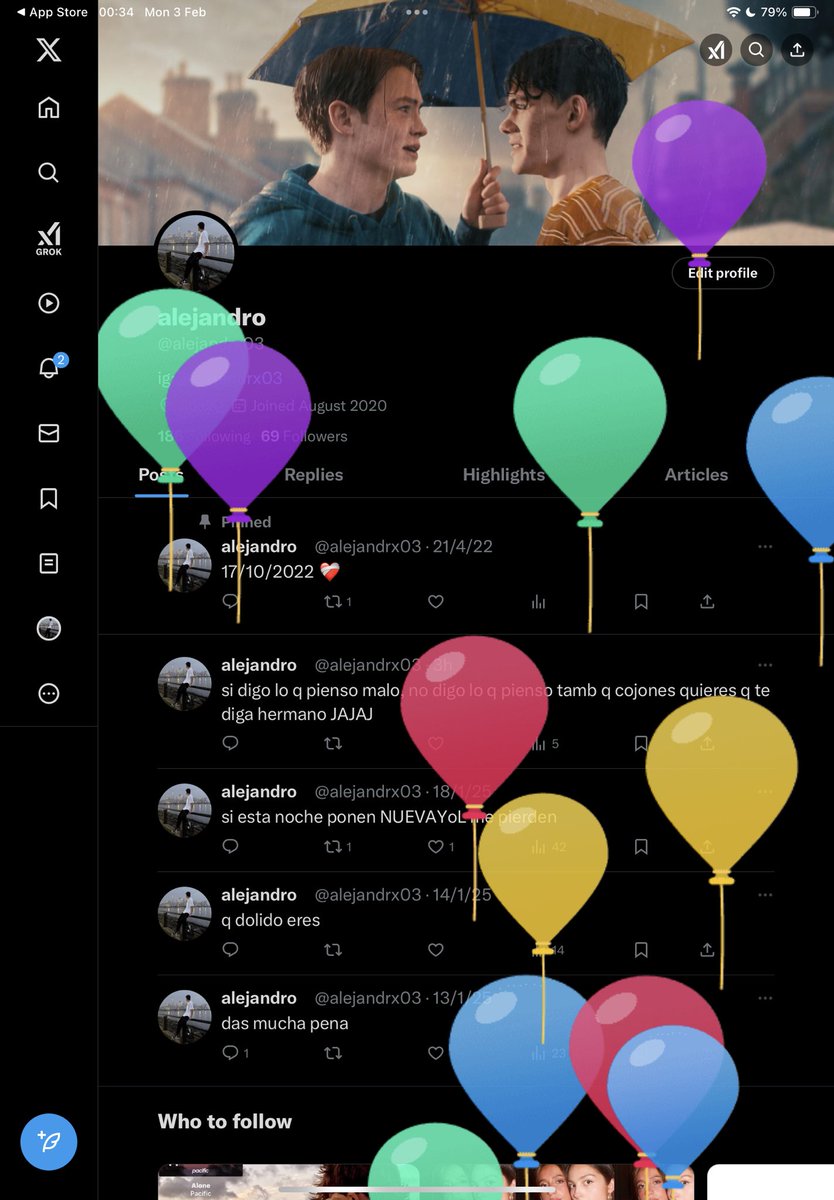Open the 69 Followers list
Image resolution: width=834 pixels, height=1200 pixels.
(x=304, y=436)
